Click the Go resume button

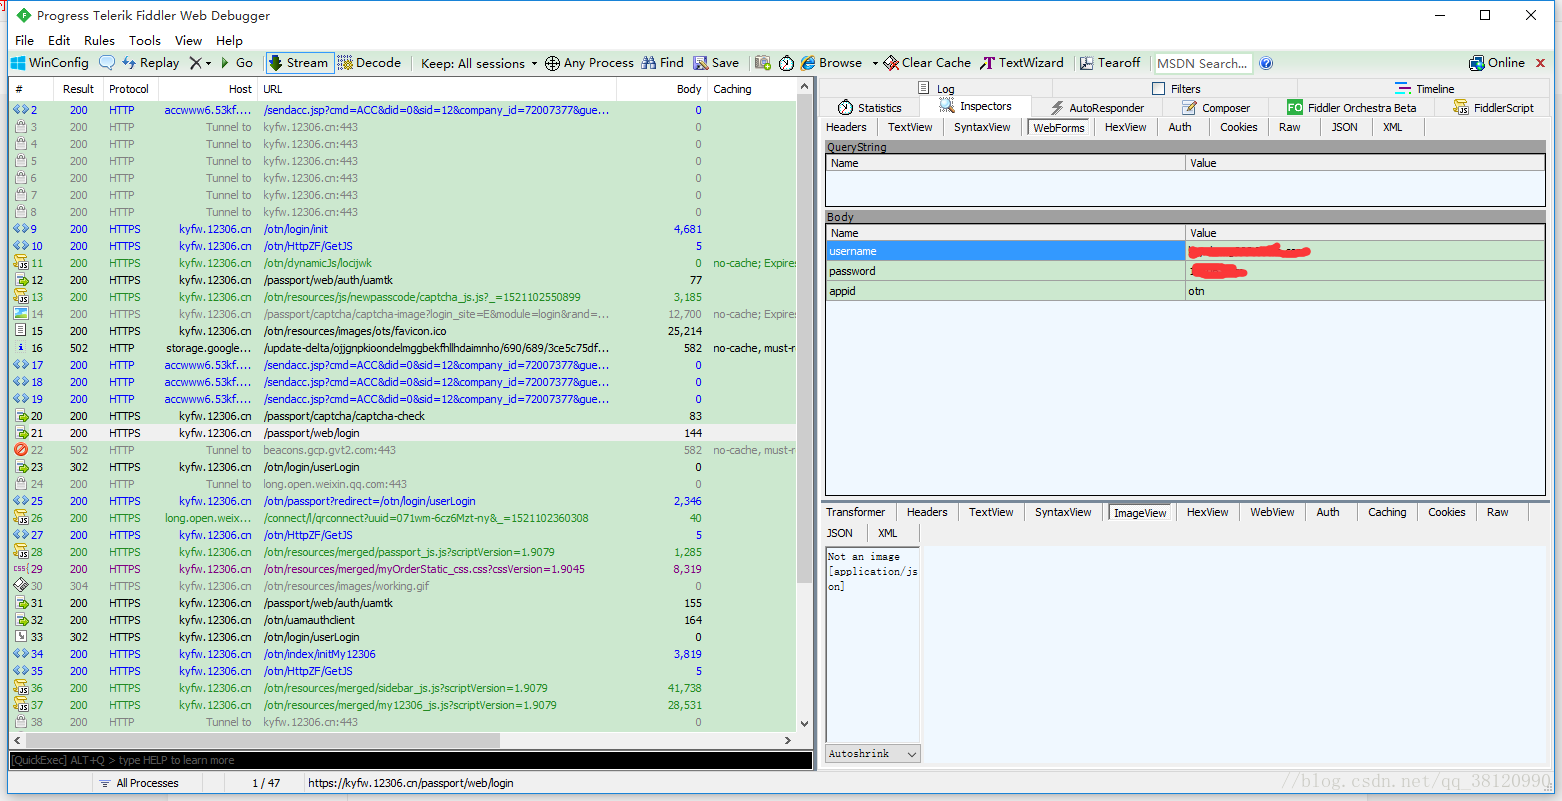237,63
